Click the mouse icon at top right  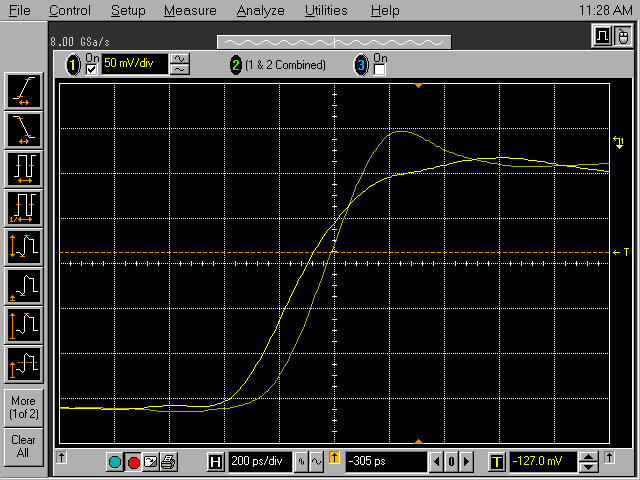(622, 36)
